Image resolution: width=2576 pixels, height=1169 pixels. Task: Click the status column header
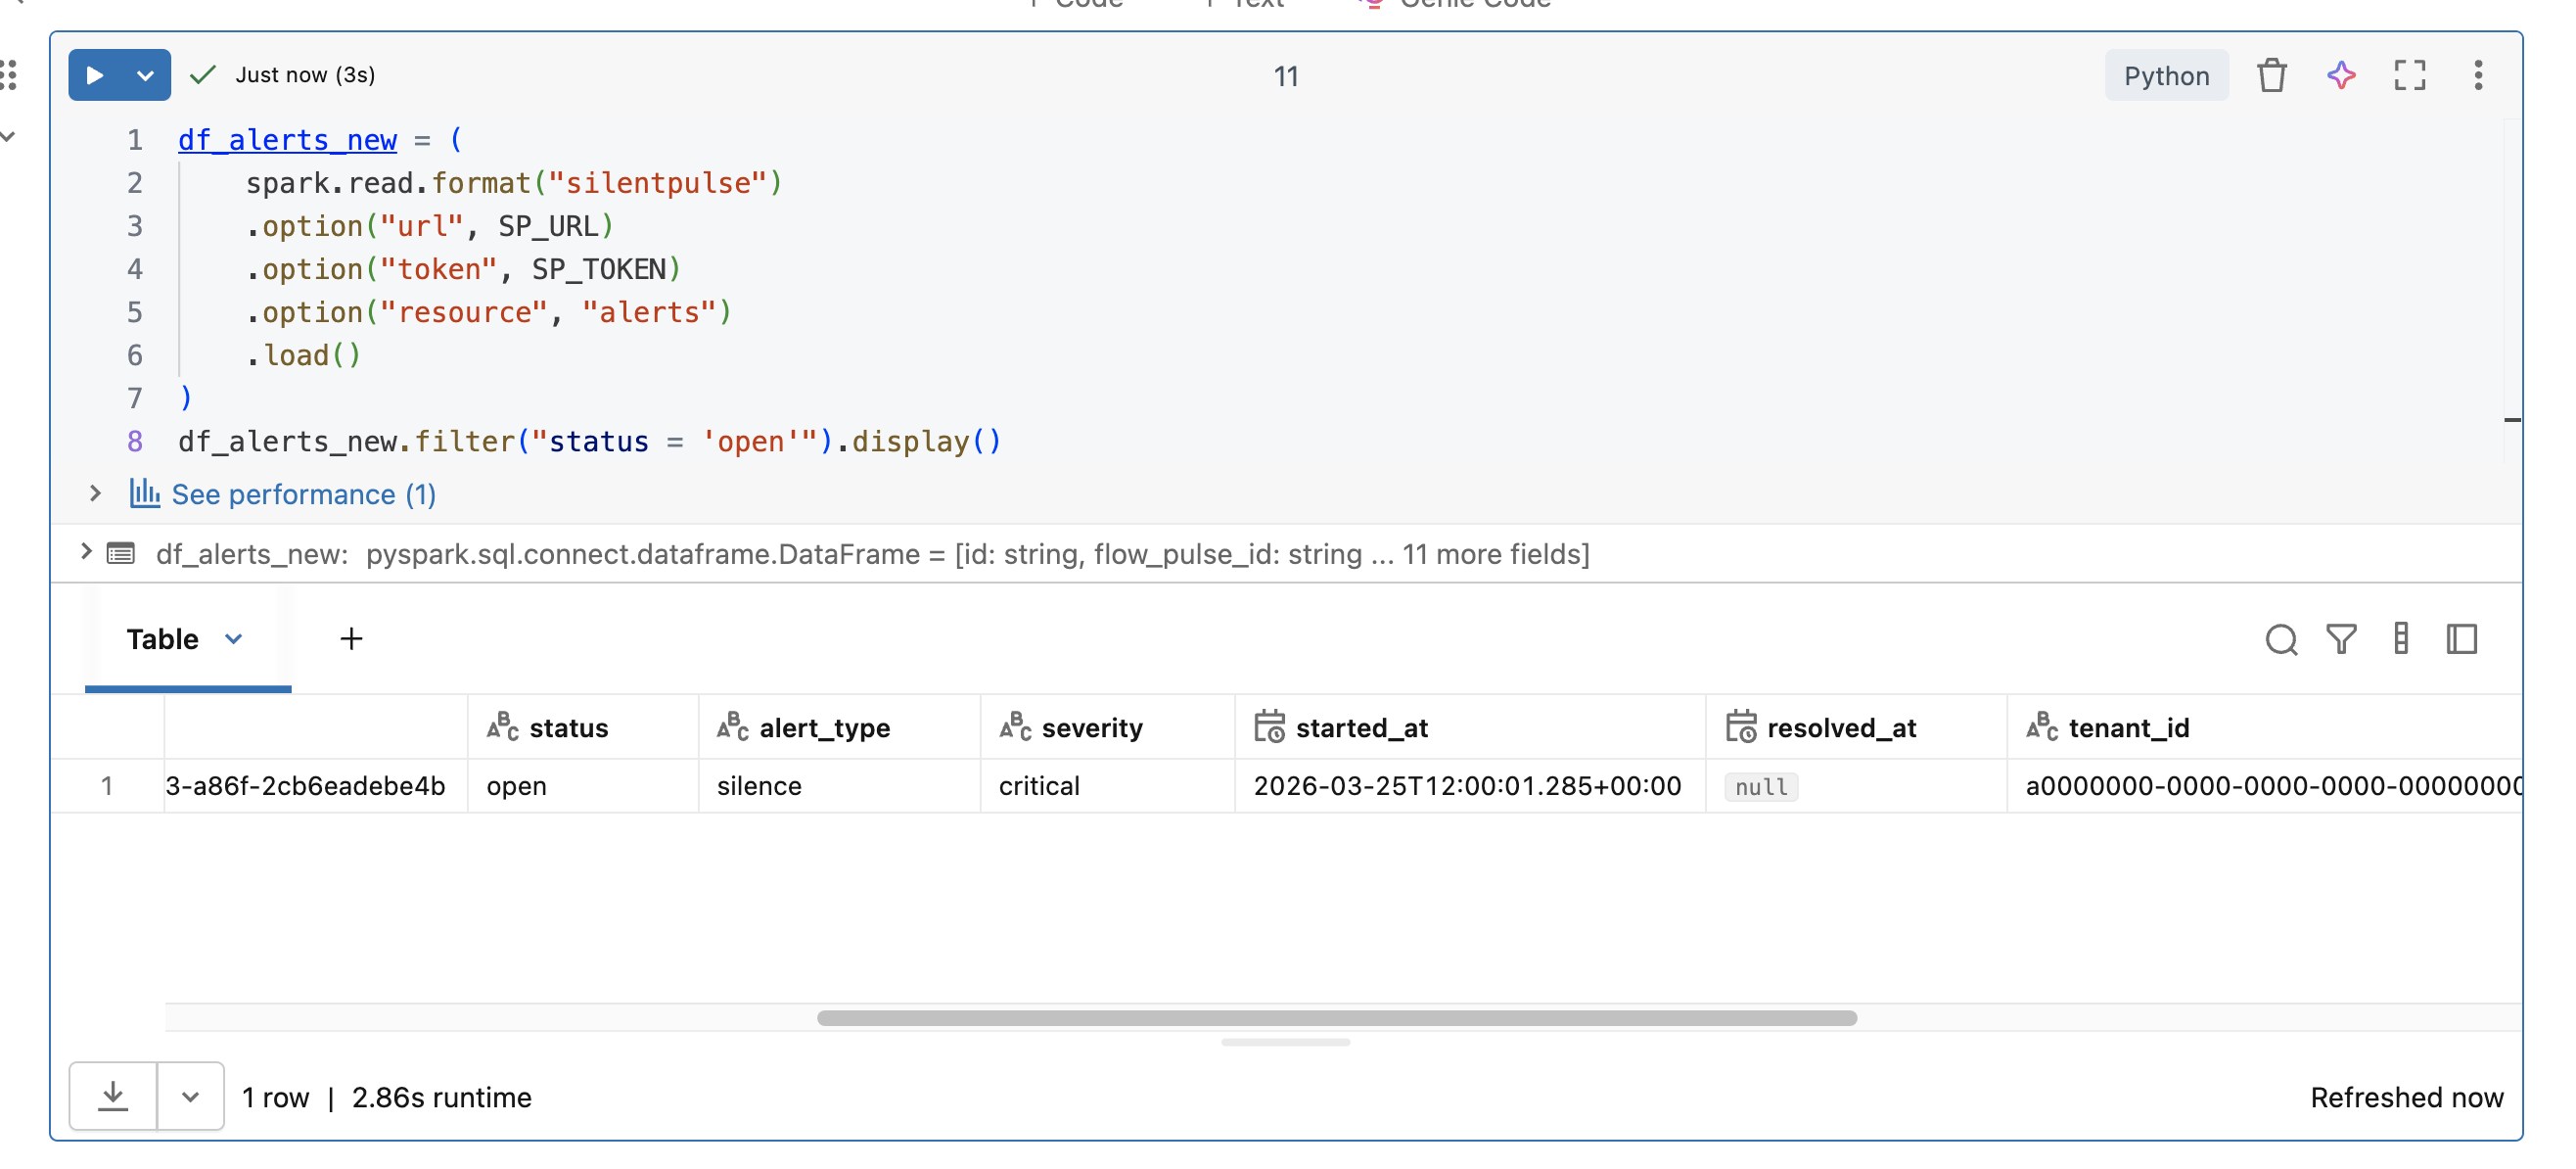click(583, 728)
